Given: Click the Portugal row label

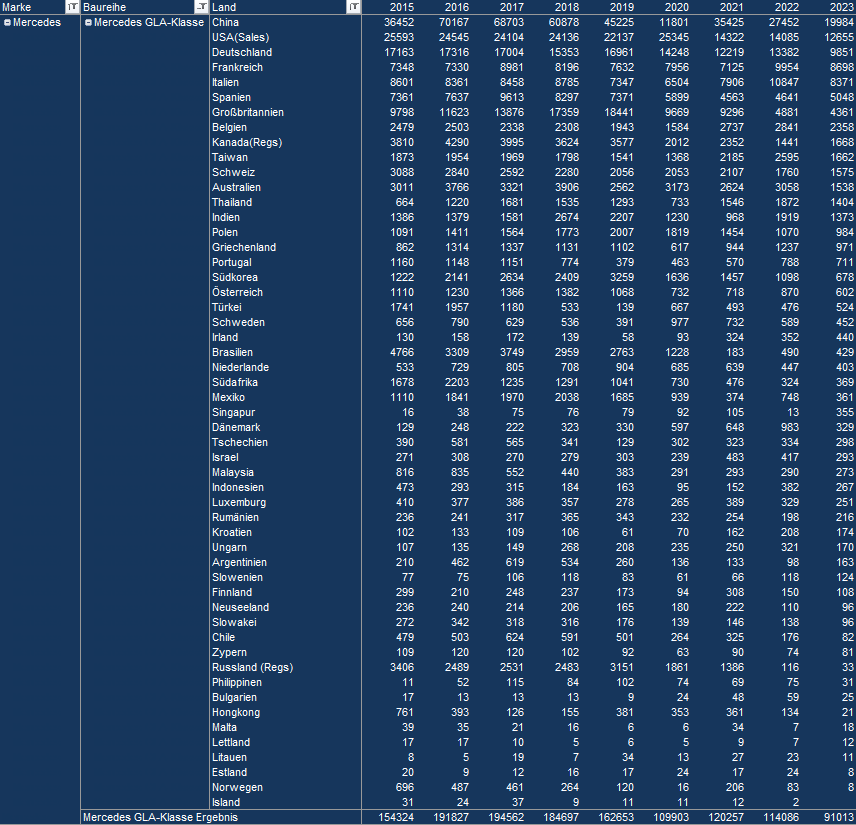Looking at the screenshot, I should pyautogui.click(x=232, y=263).
